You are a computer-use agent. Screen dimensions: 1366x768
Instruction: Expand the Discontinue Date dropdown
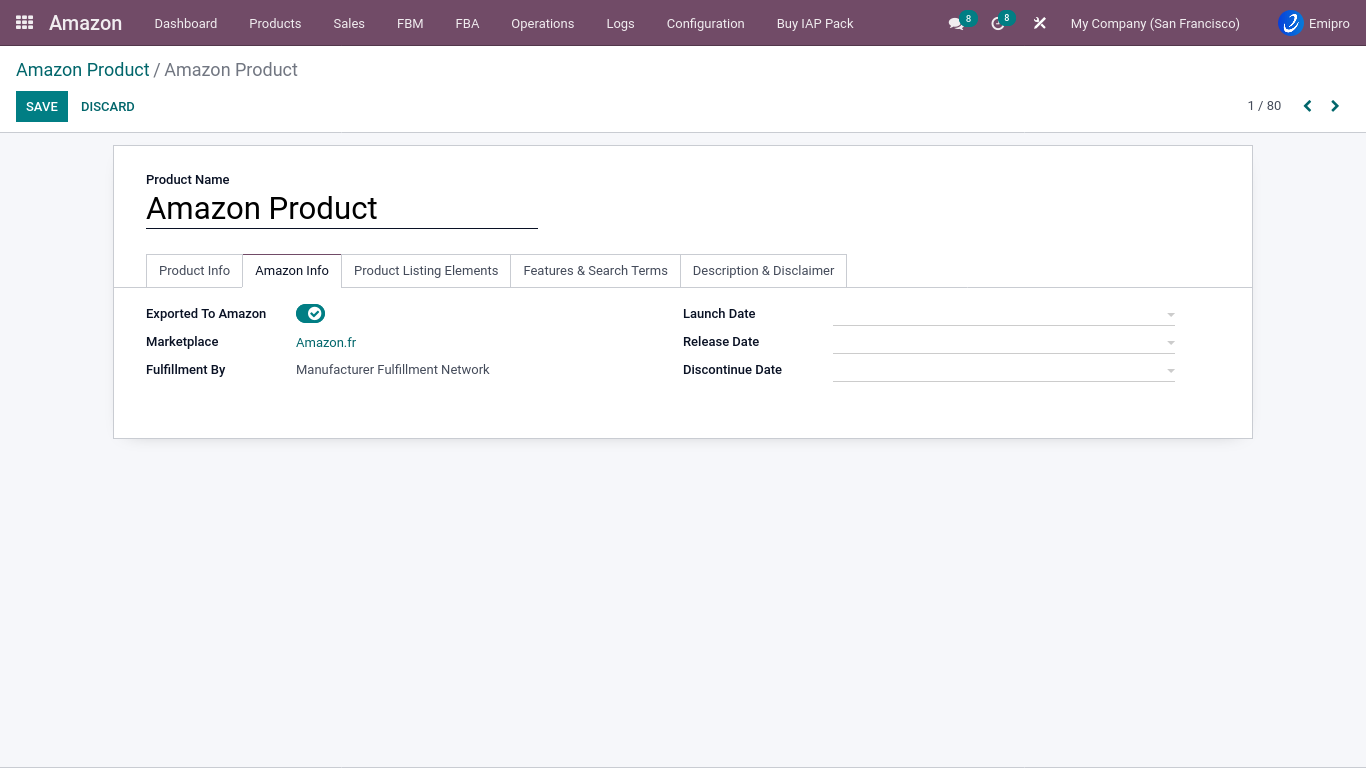[x=1170, y=371]
